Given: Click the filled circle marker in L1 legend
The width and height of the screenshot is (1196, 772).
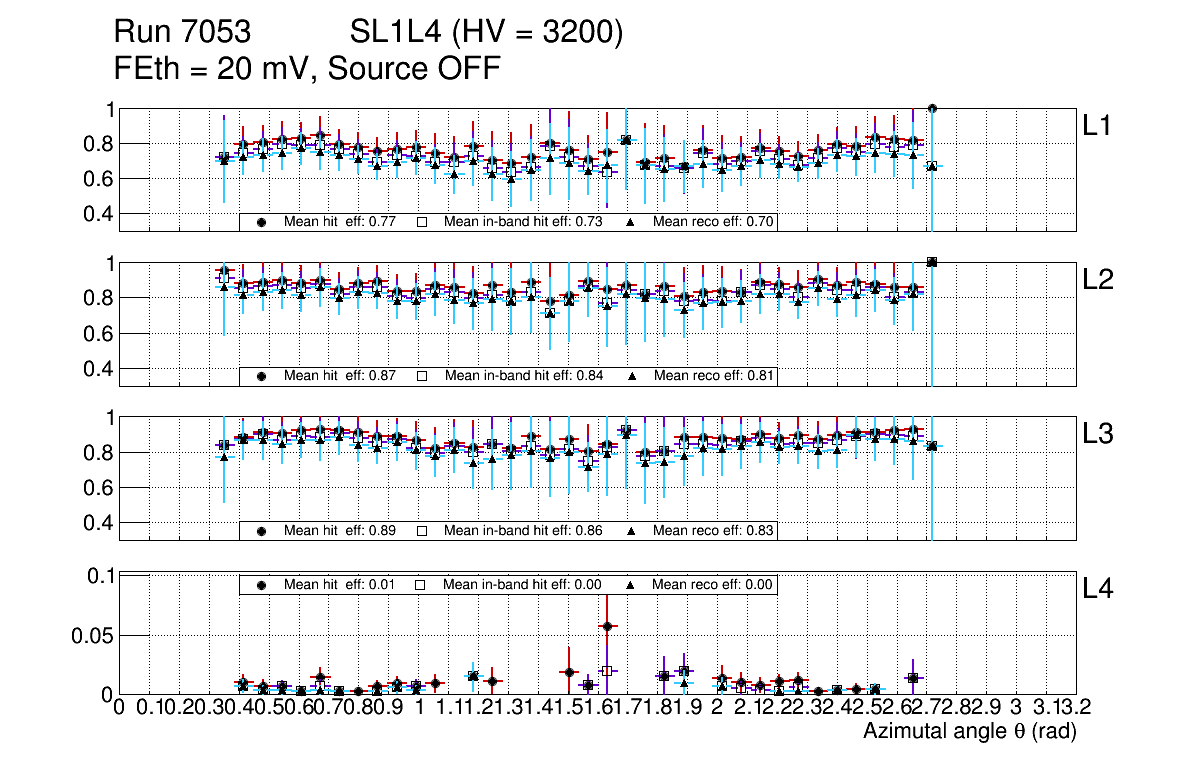Looking at the screenshot, I should pos(262,222).
